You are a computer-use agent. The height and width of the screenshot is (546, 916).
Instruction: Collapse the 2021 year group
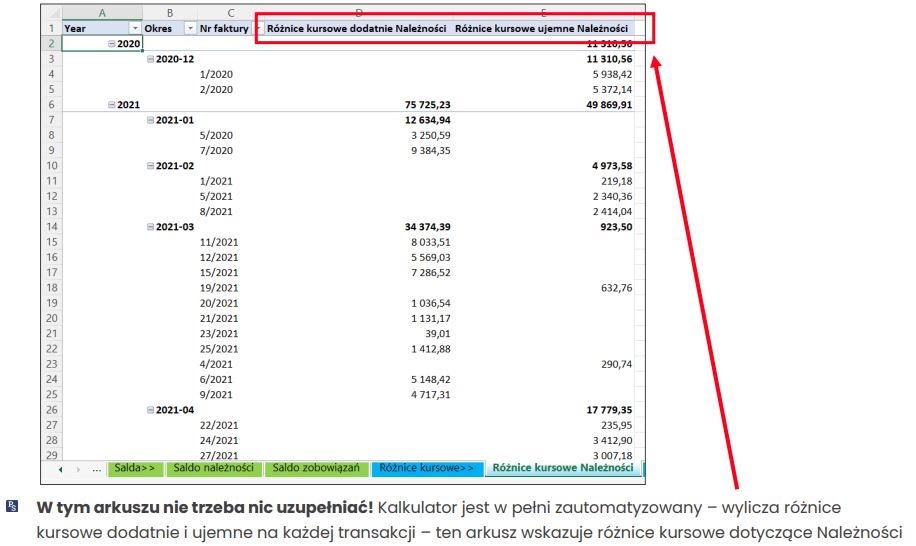pos(112,104)
